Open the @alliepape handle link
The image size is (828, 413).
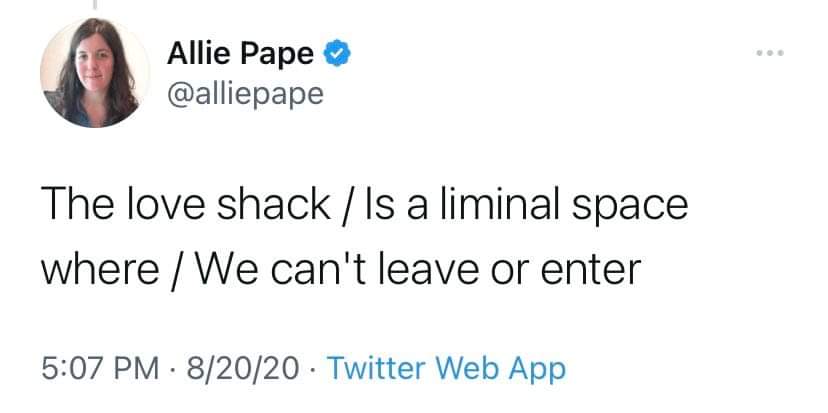245,95
